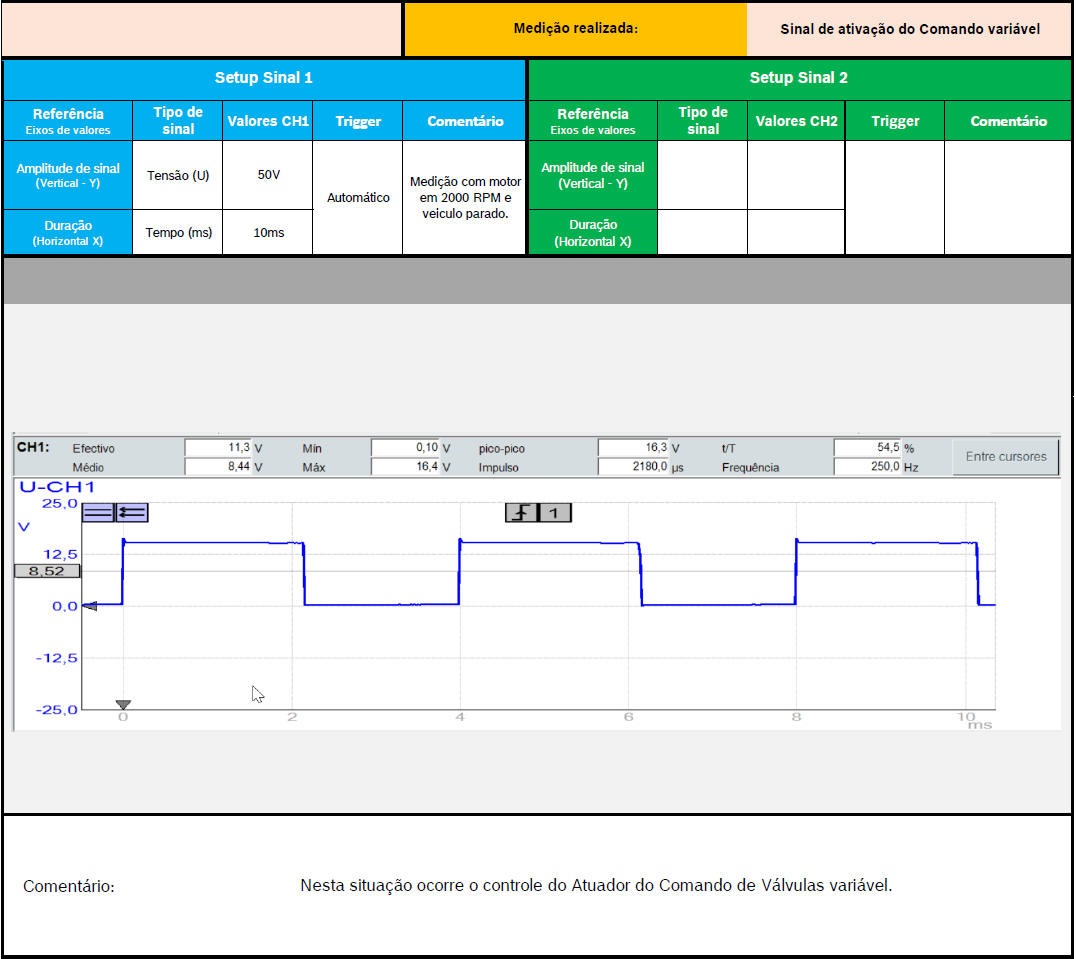Click the horizontal cursor lines icon
Image resolution: width=1076 pixels, height=959 pixels.
pos(98,513)
